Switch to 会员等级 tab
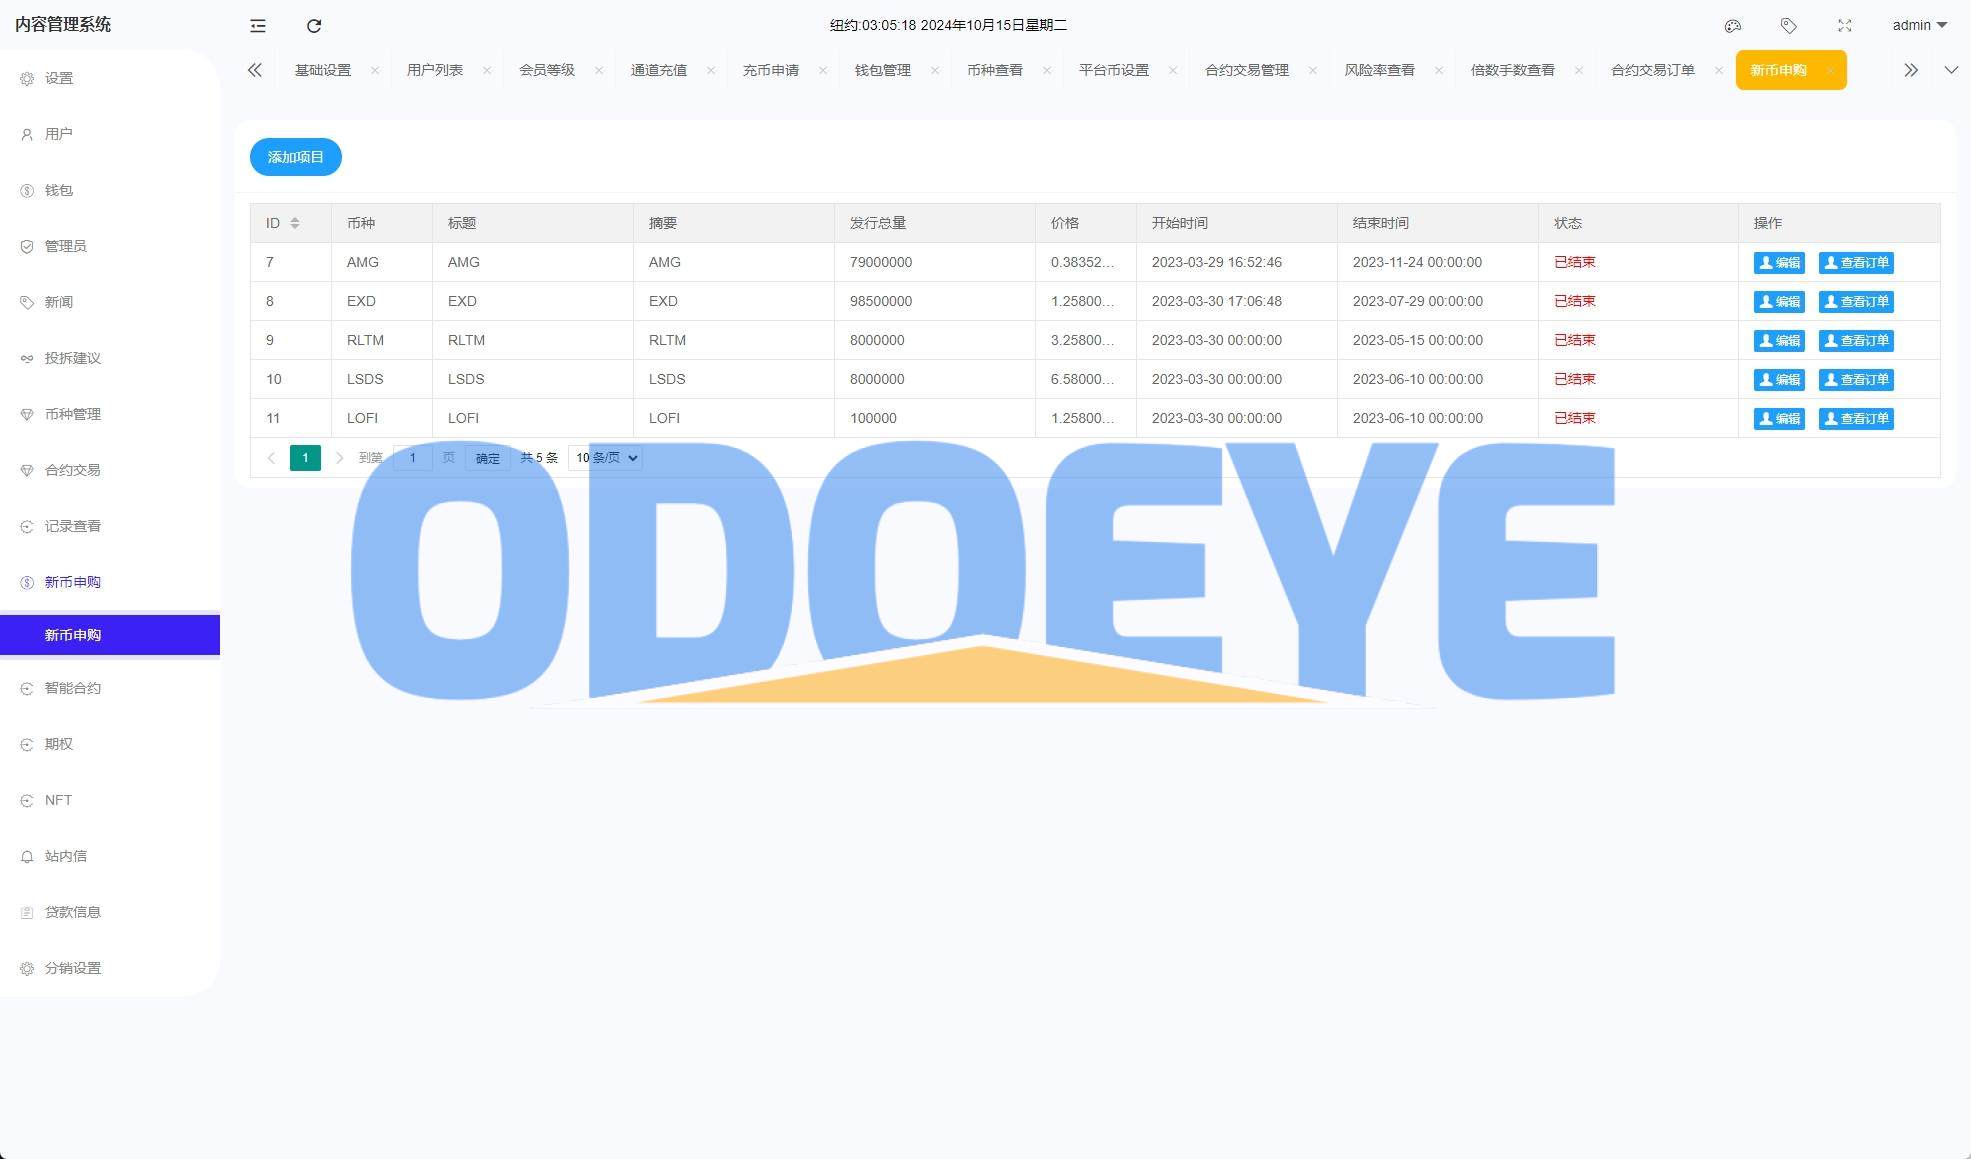Screen dimensions: 1971x1159 point(547,70)
